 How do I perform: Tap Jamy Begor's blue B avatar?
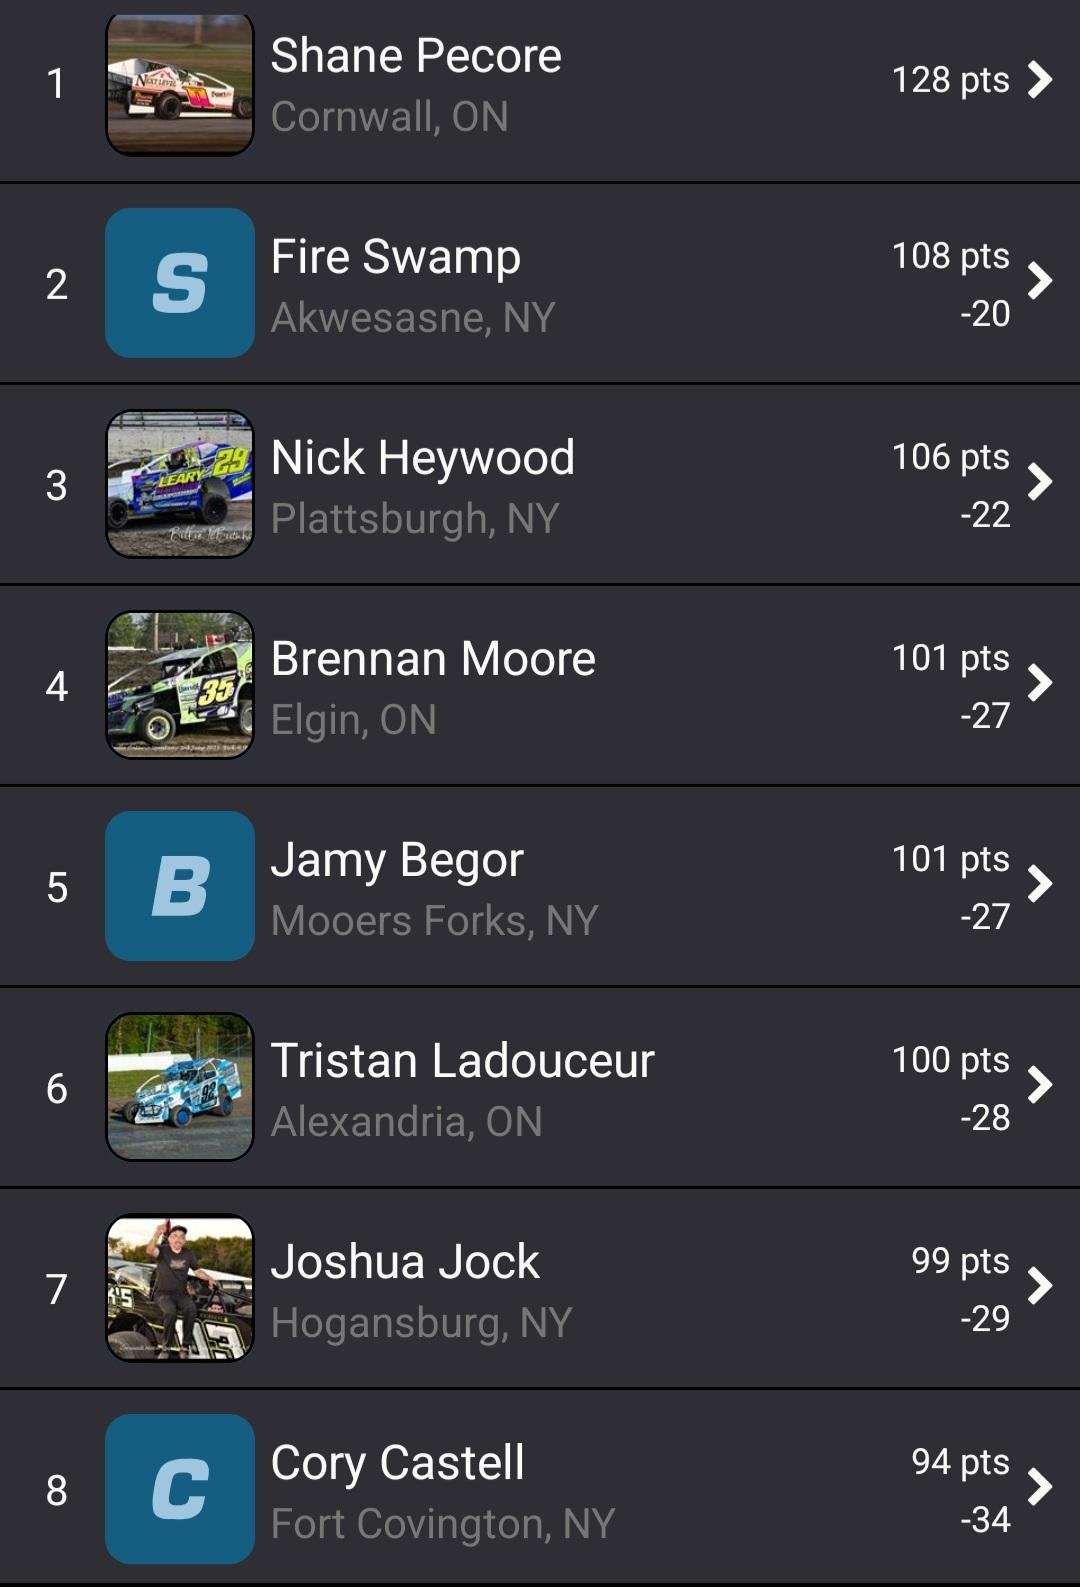[x=180, y=886]
